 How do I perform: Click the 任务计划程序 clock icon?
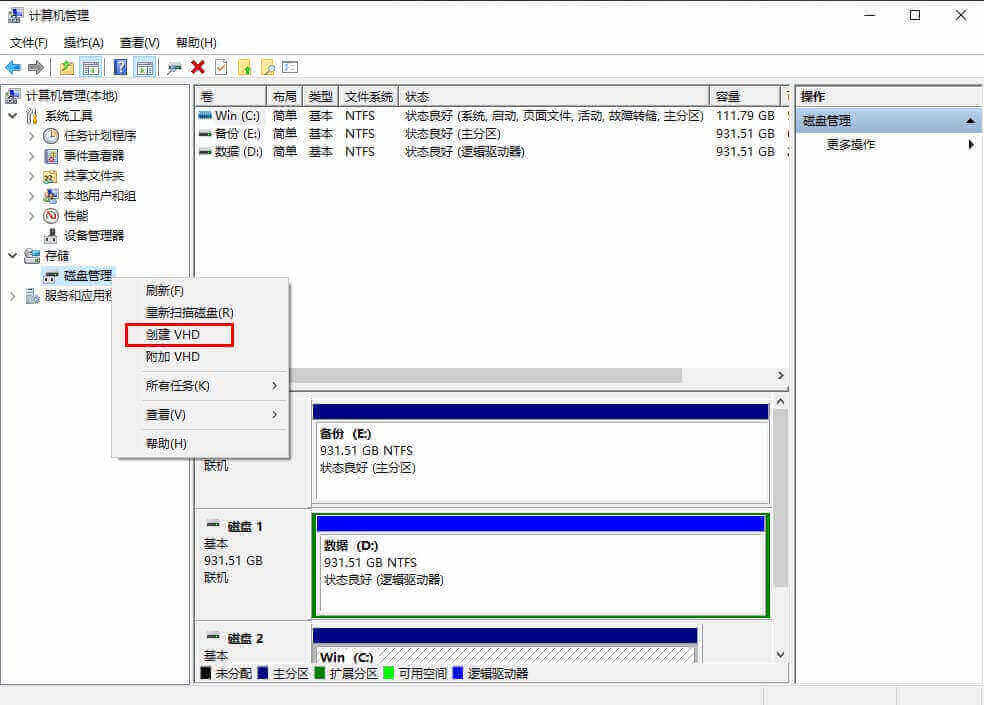pyautogui.click(x=51, y=136)
